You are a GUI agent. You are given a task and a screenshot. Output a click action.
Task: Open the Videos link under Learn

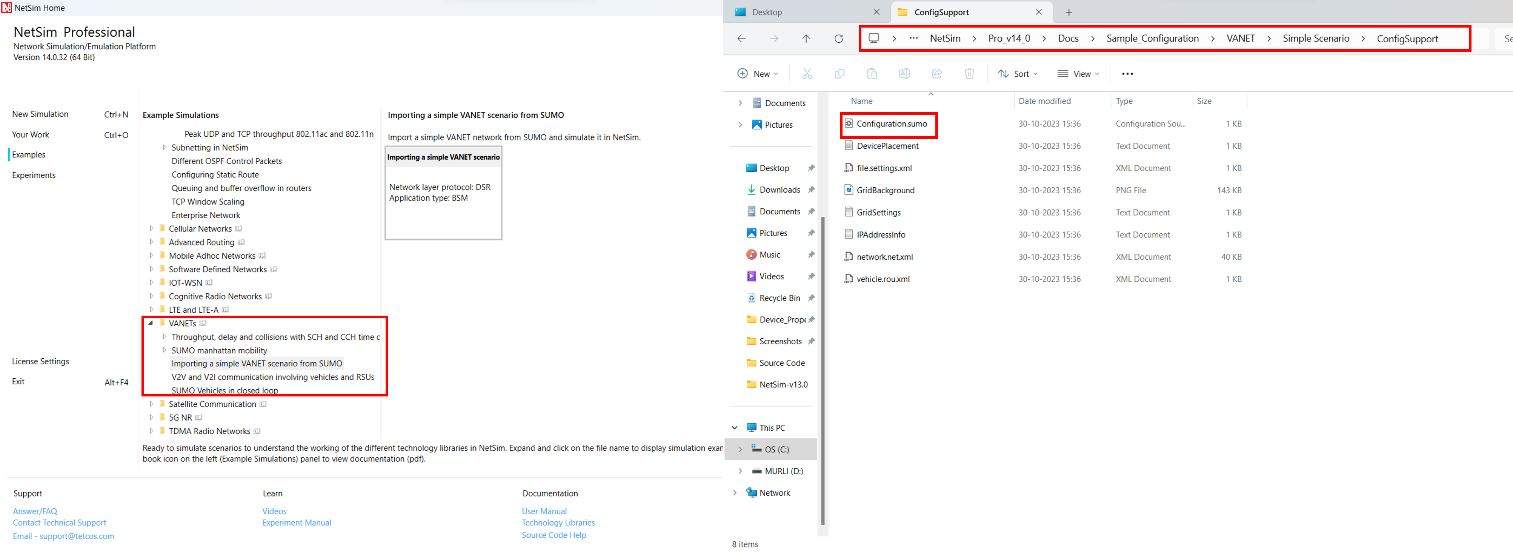click(274, 511)
